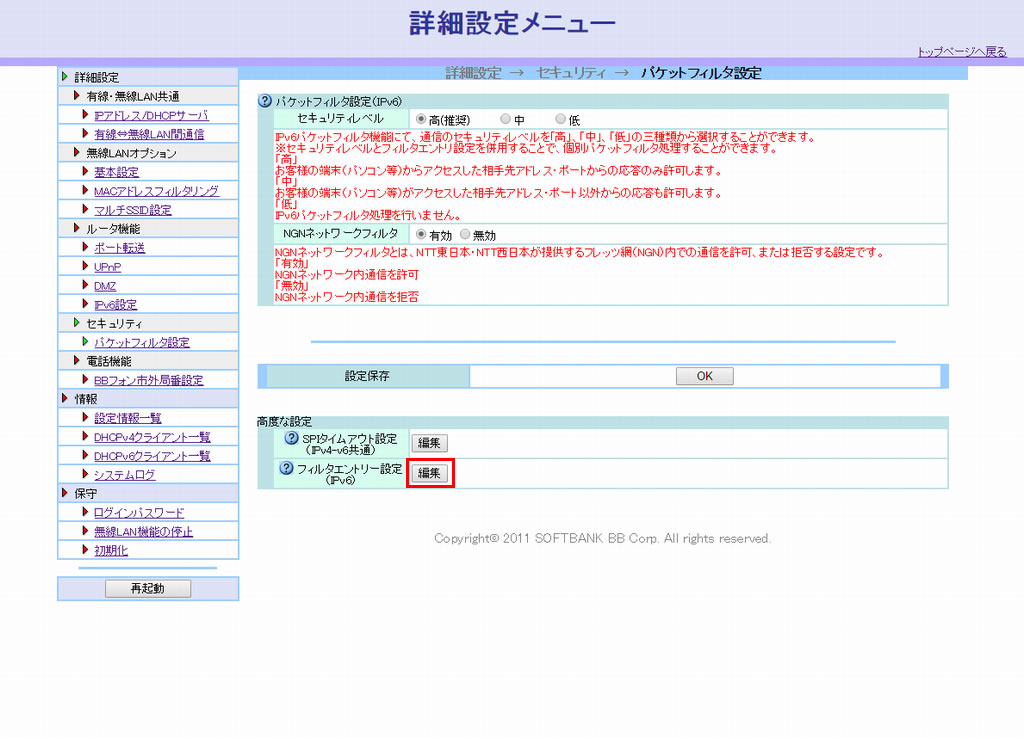Viewport: 1024px width, 739px height.
Task: Set security level to 中
Action: [x=505, y=119]
